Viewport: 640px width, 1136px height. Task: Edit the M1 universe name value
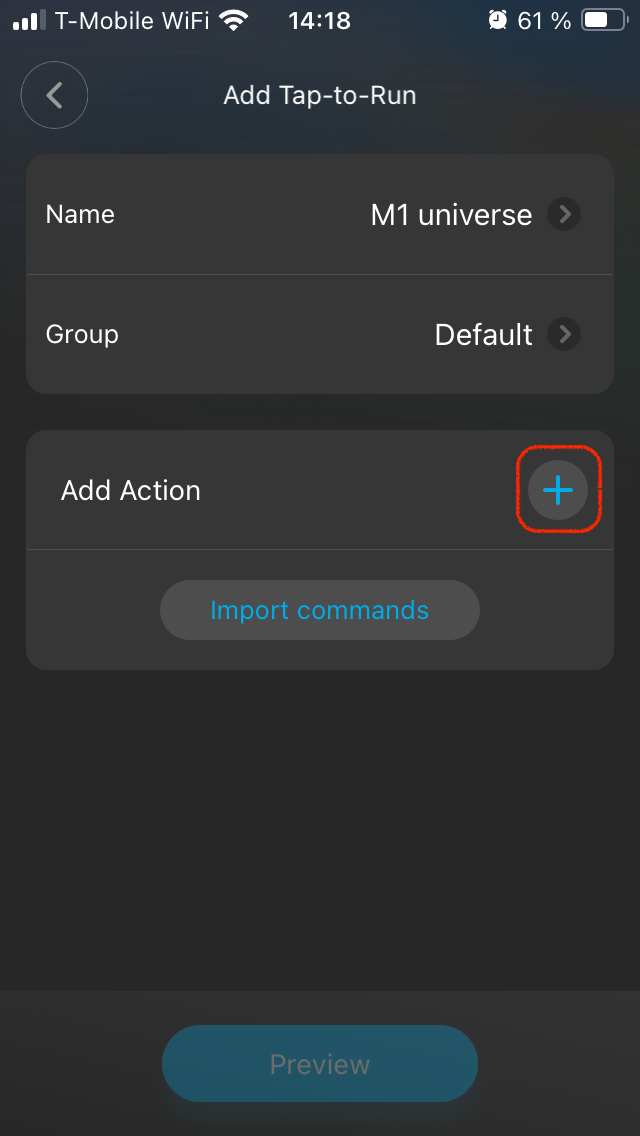pyautogui.click(x=451, y=215)
